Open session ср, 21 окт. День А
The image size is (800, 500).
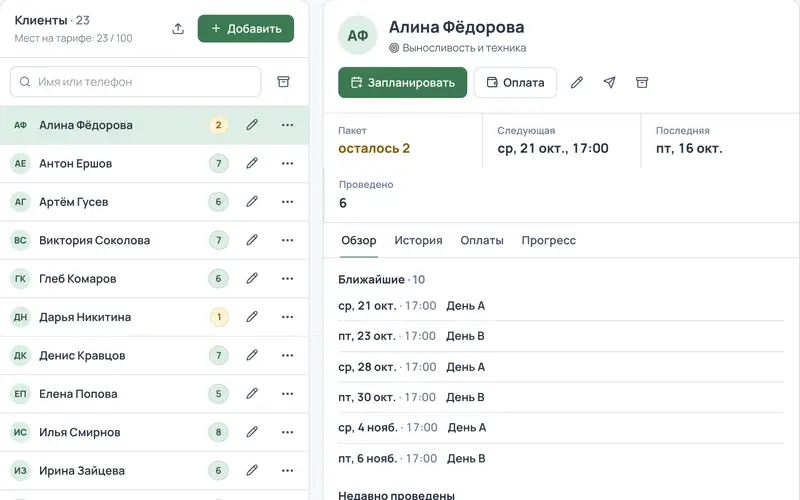point(561,306)
